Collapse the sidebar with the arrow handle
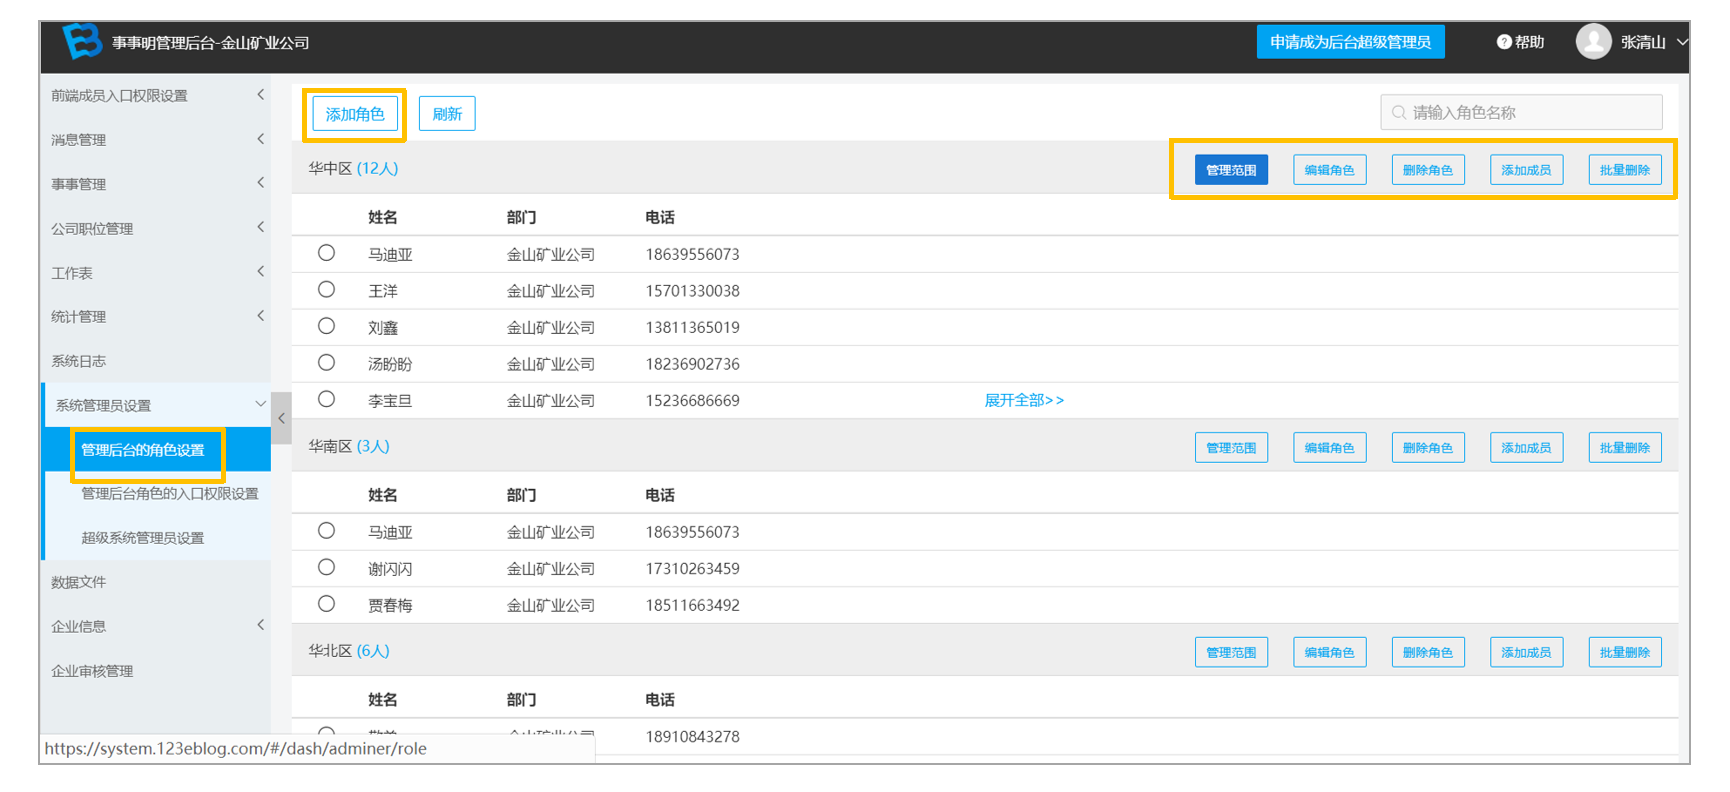 pyautogui.click(x=282, y=419)
